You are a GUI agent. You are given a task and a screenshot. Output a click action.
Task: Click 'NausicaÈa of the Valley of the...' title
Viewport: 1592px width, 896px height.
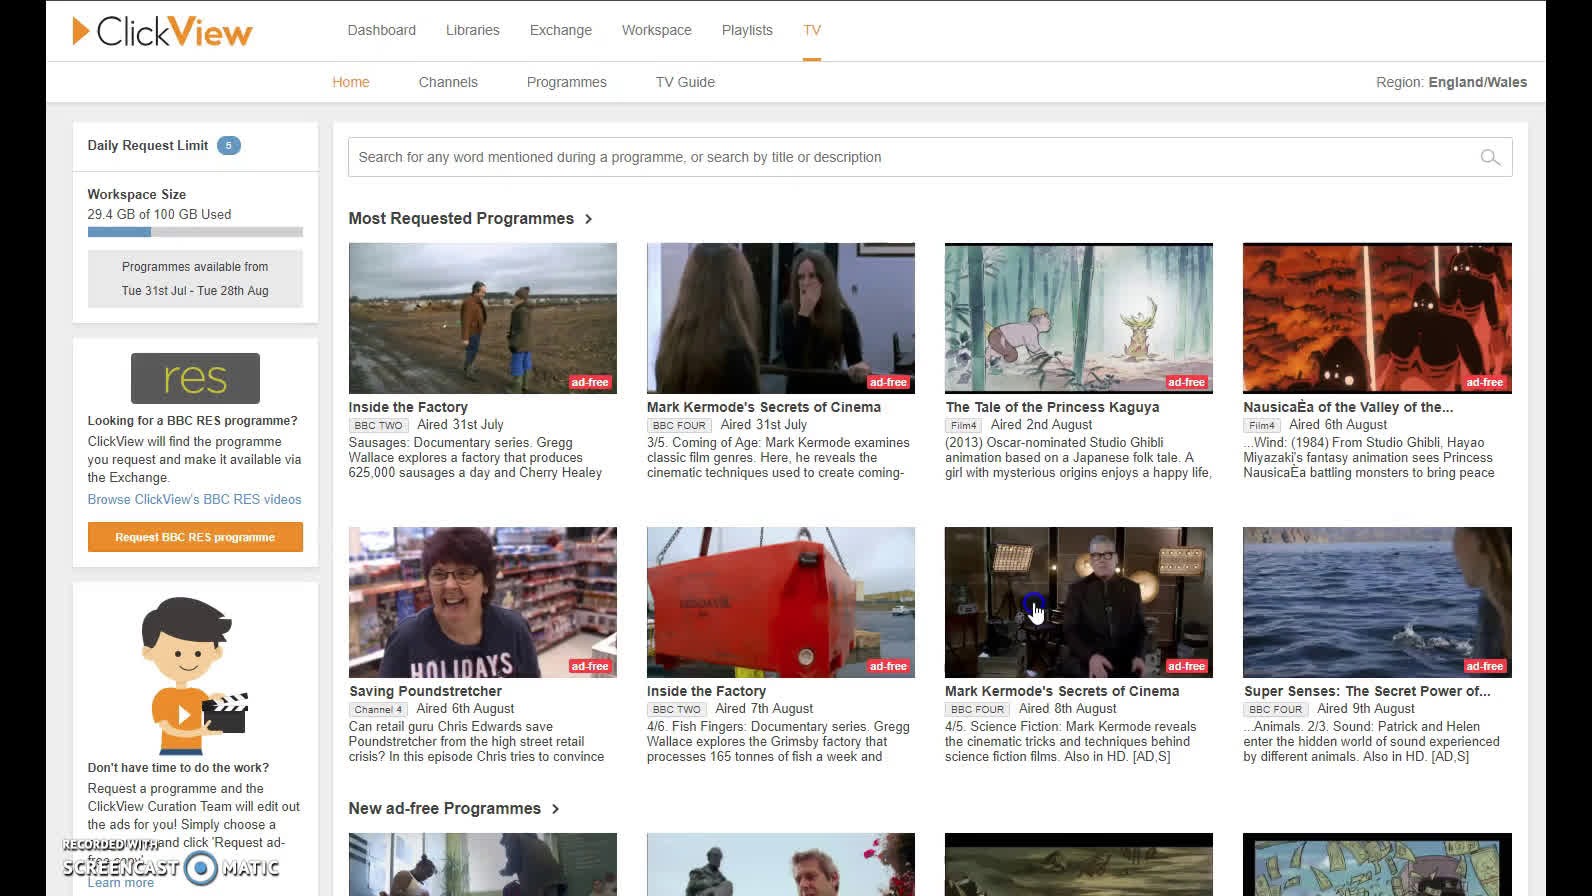tap(1348, 407)
